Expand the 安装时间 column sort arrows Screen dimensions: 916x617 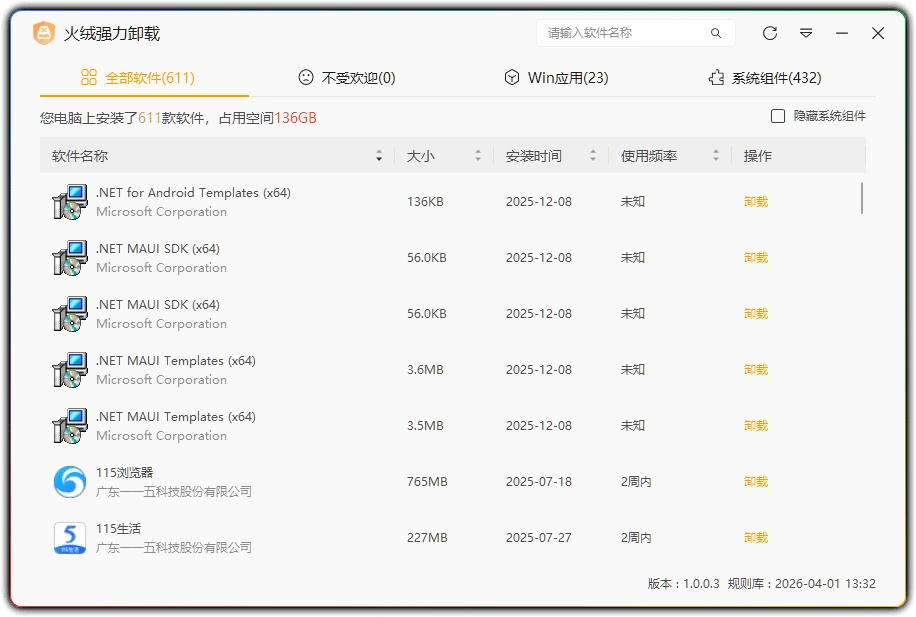click(594, 155)
